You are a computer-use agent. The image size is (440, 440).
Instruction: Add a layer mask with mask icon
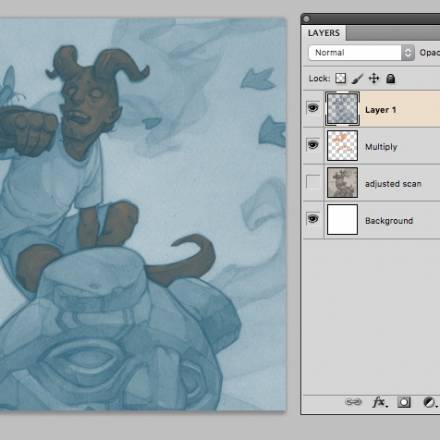(x=404, y=402)
